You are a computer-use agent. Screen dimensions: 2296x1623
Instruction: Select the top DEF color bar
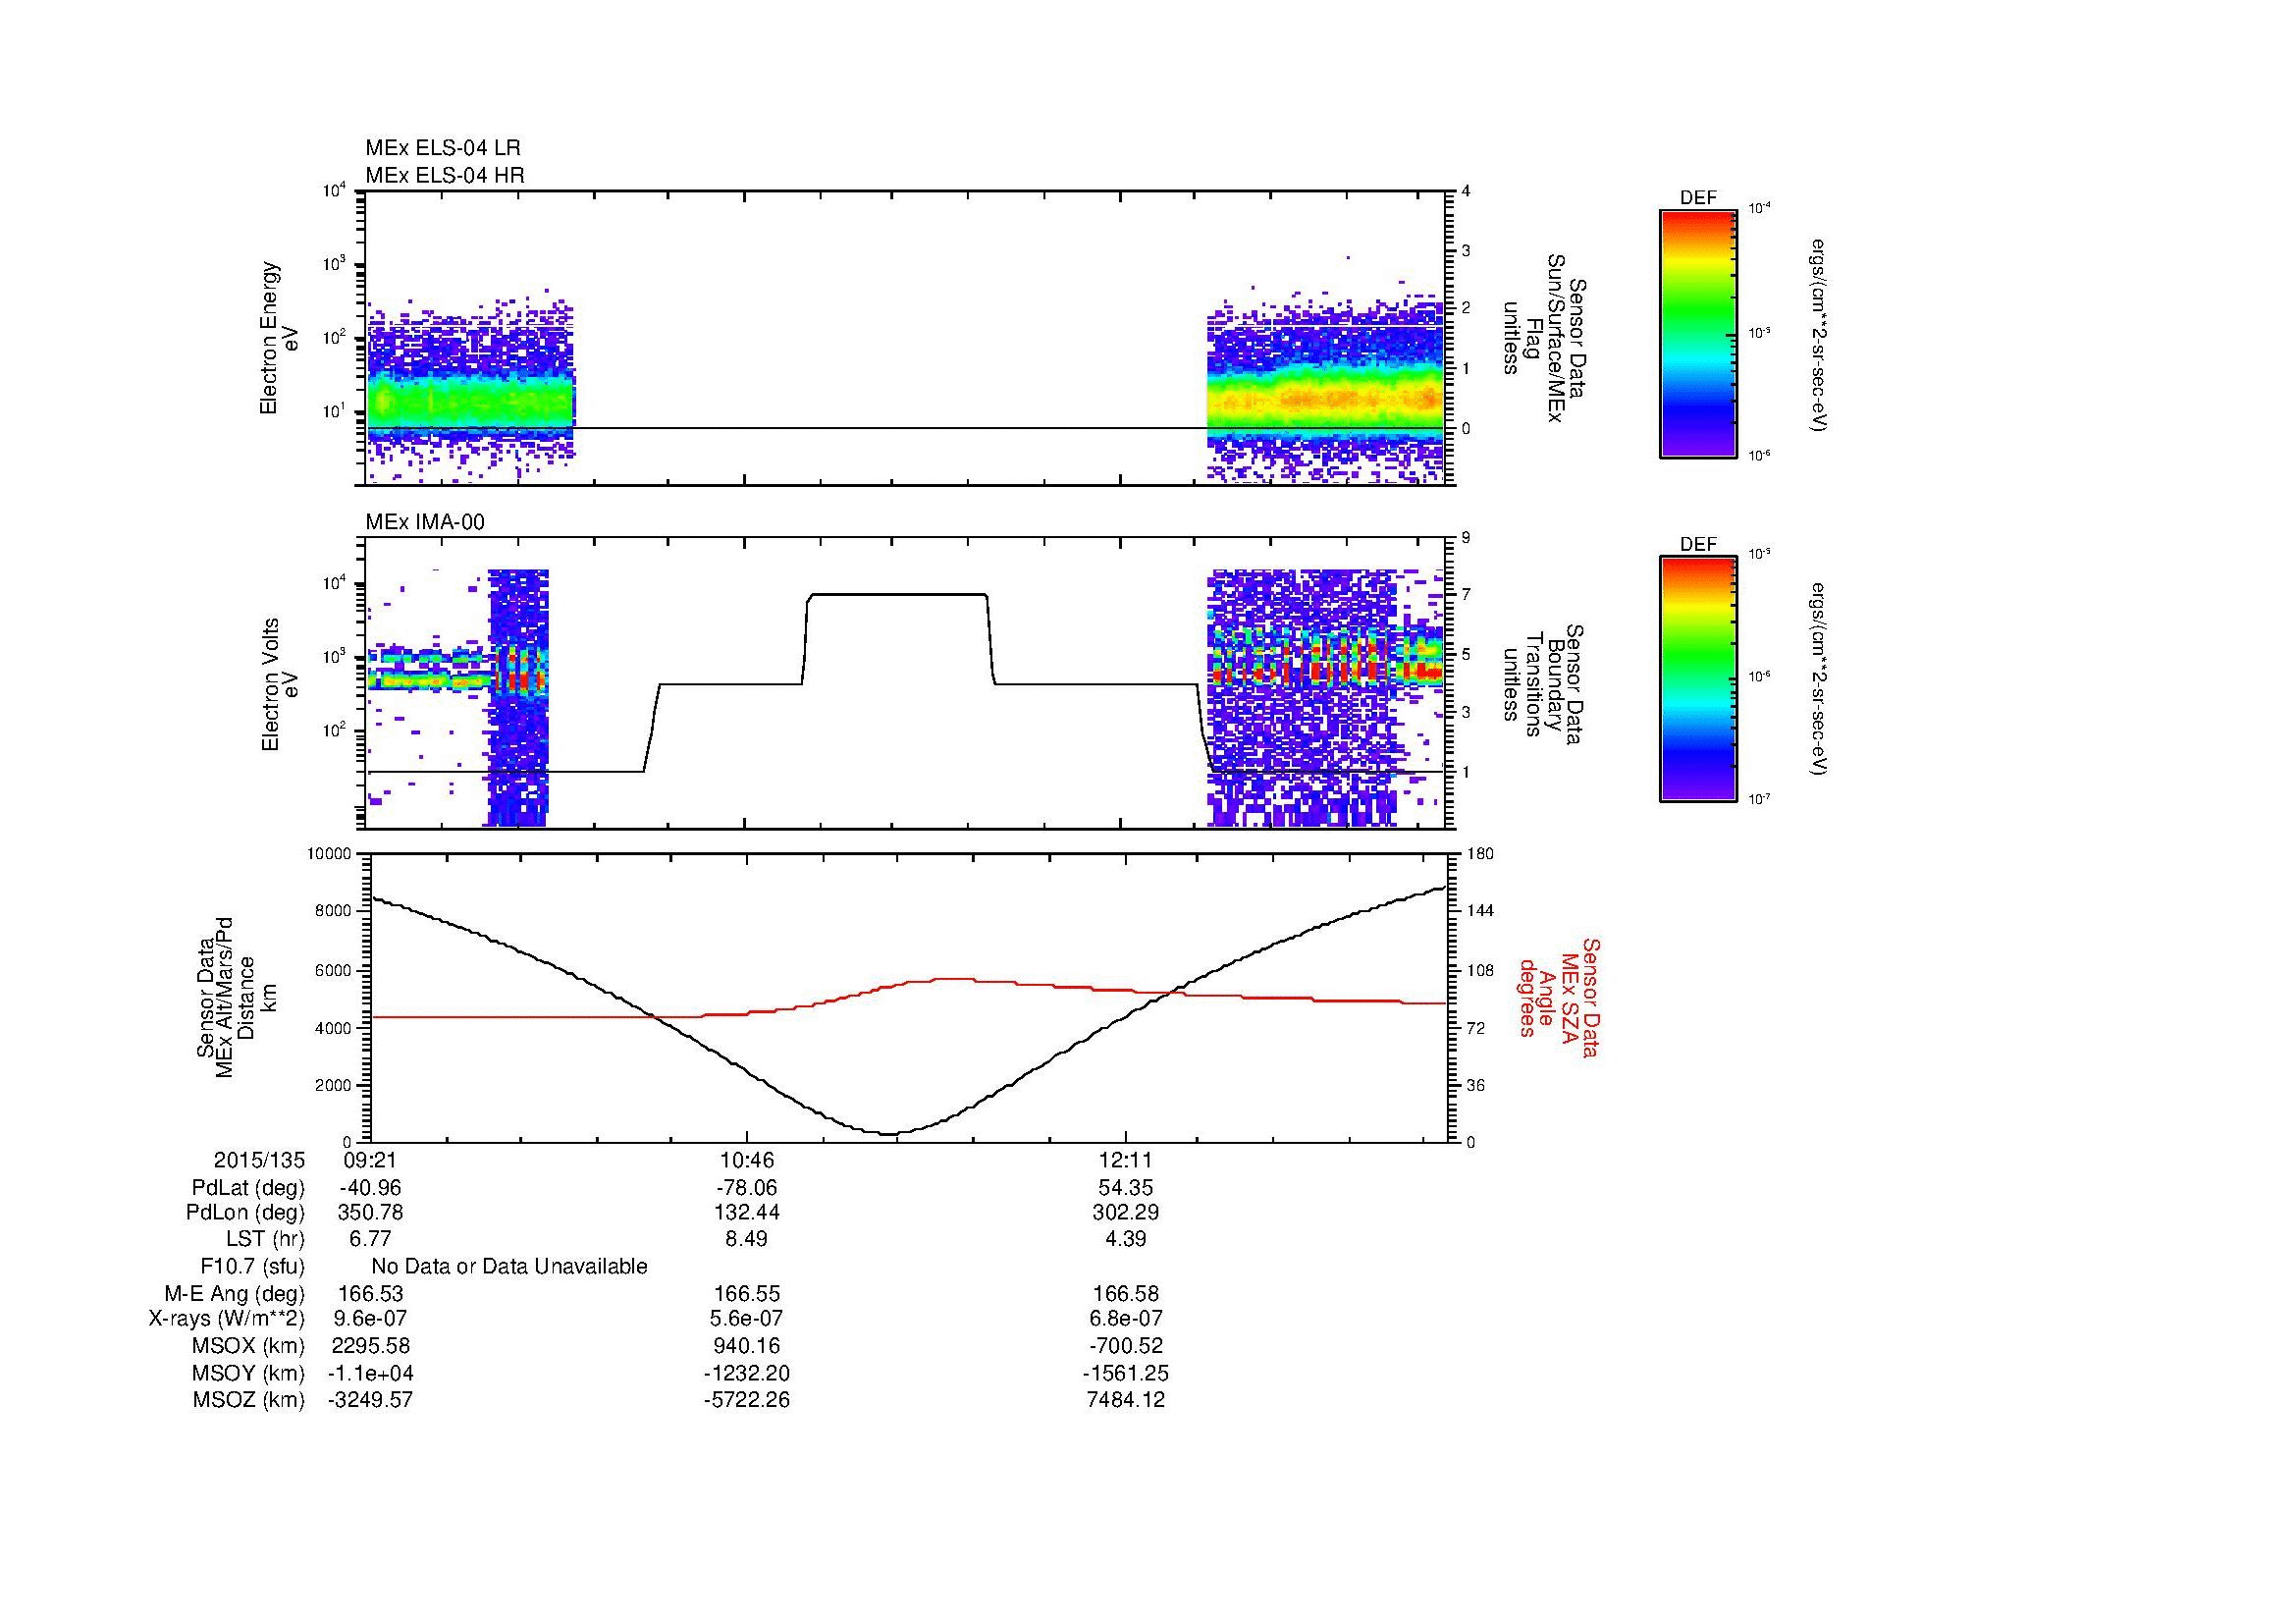point(1698,333)
